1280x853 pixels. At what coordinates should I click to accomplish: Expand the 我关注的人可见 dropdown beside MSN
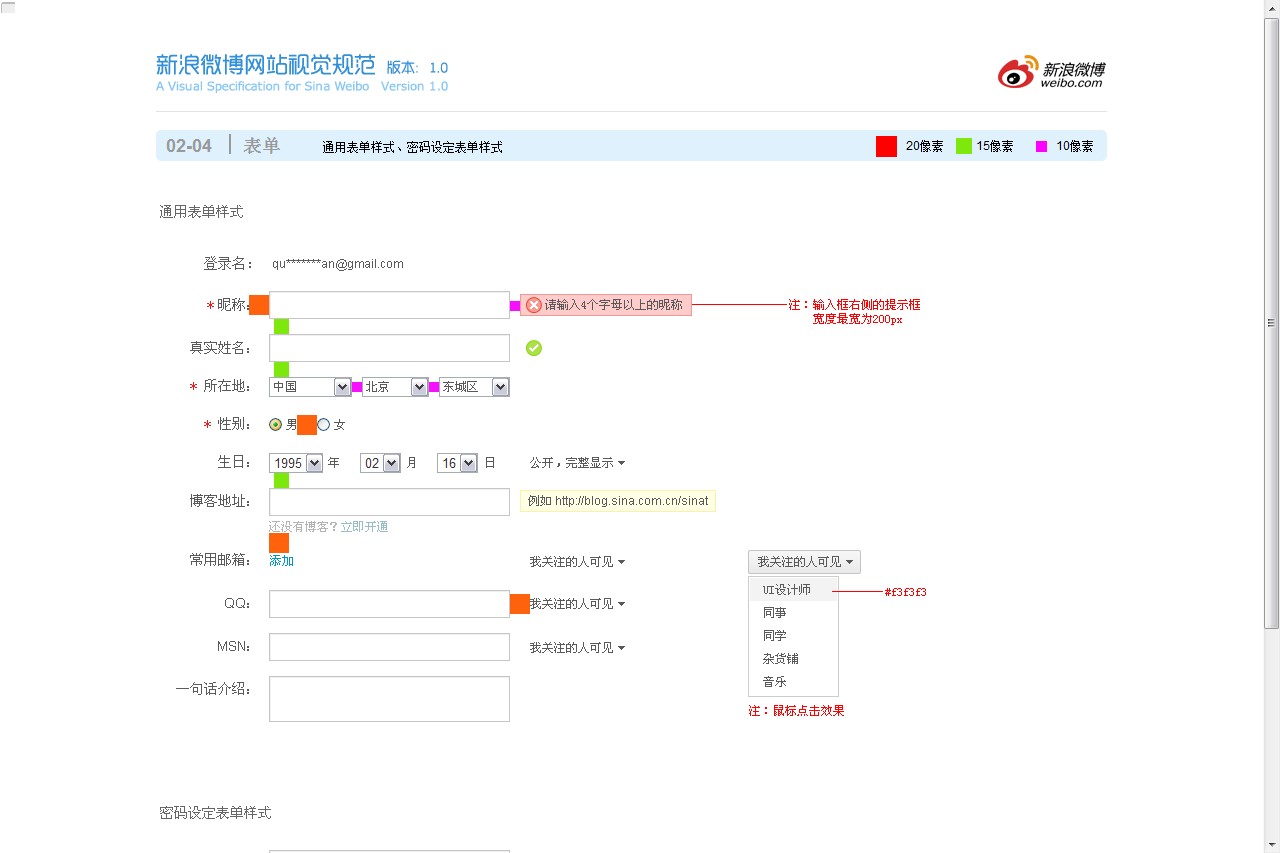point(577,648)
